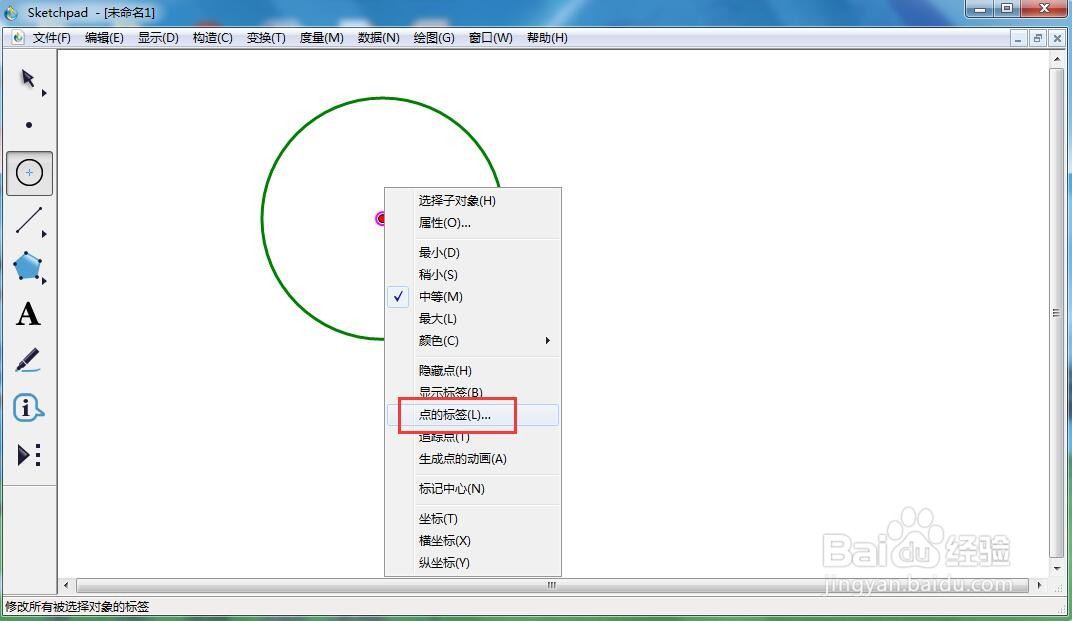1072x621 pixels.
Task: Open the 变换(T) menu
Action: tap(266, 38)
